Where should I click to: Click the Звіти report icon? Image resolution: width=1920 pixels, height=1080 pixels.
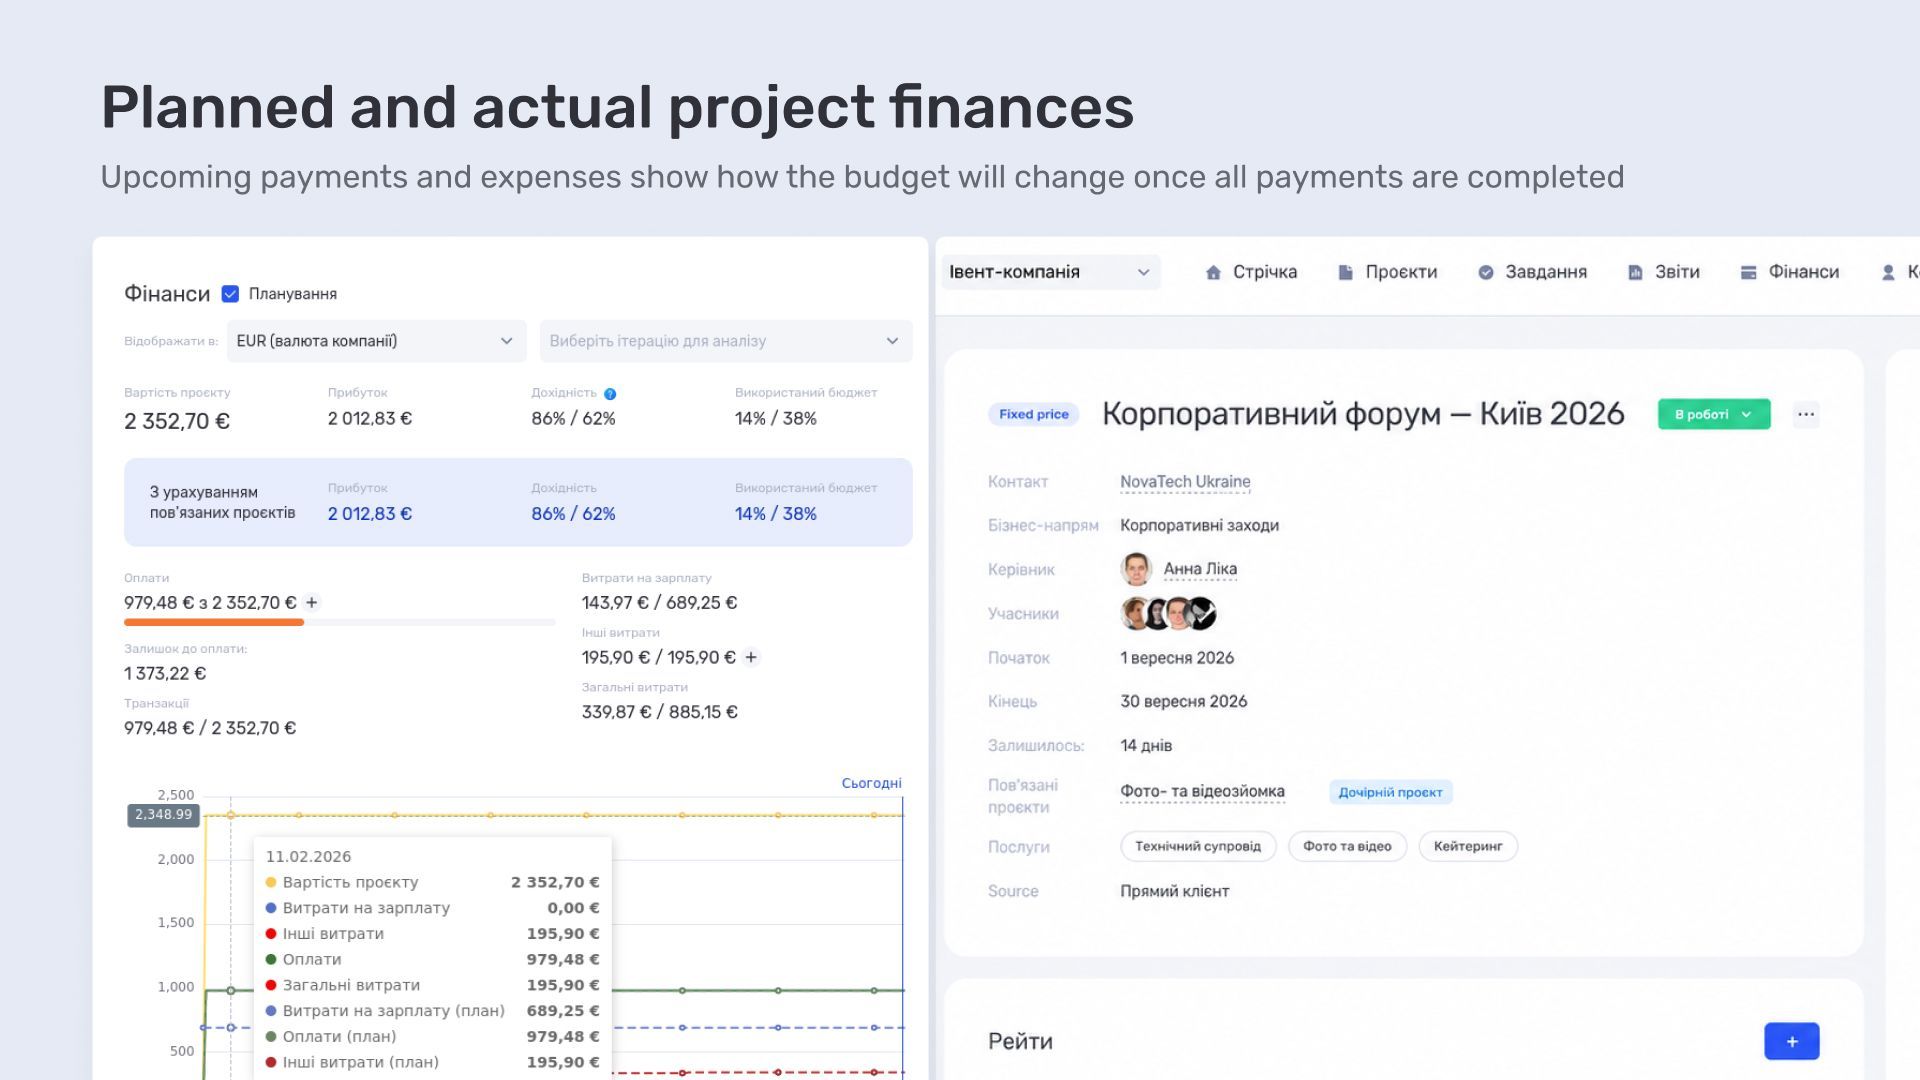pyautogui.click(x=1635, y=272)
